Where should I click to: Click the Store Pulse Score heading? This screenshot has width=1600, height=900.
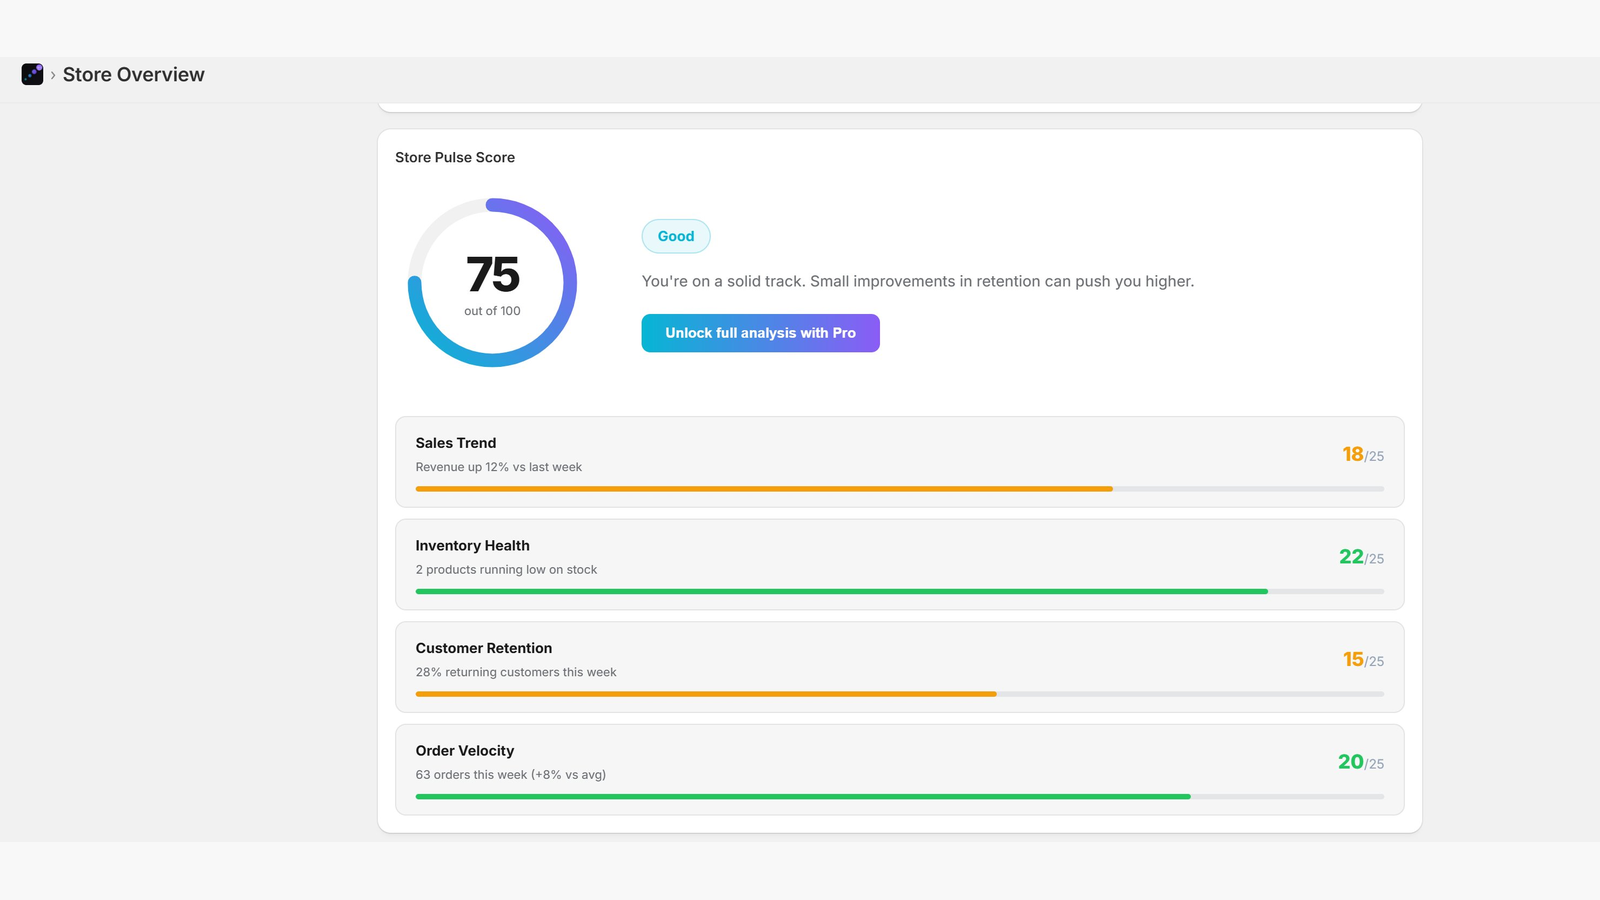[x=455, y=157]
